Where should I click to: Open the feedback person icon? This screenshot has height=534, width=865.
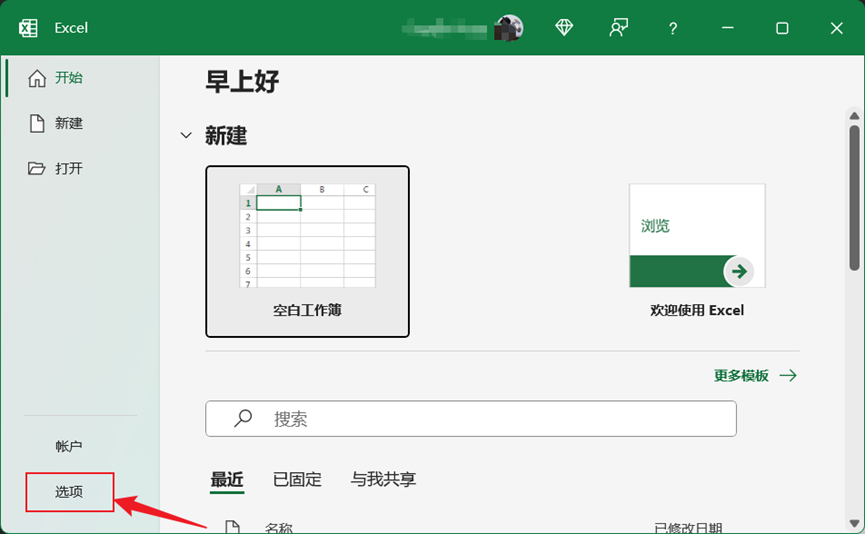point(619,28)
